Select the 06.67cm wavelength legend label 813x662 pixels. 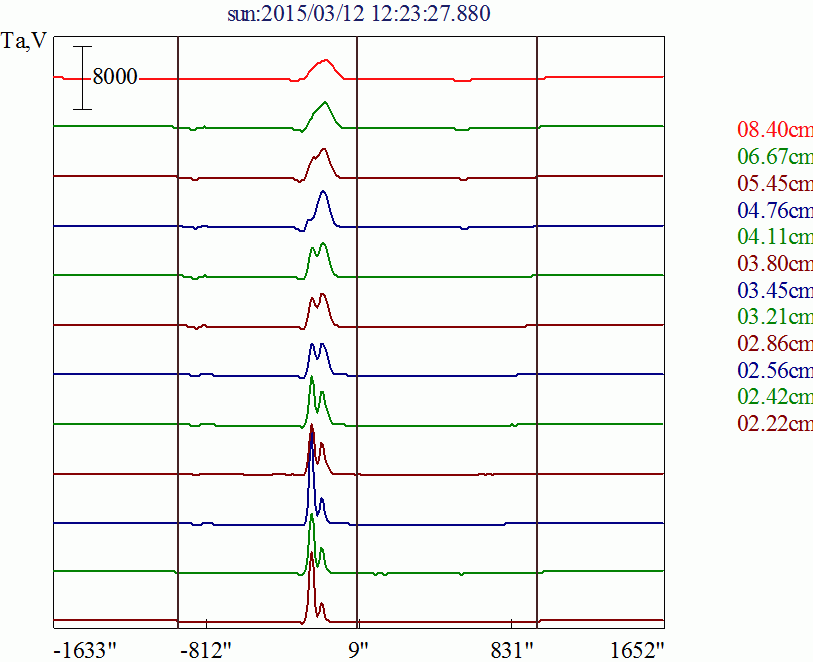click(775, 156)
